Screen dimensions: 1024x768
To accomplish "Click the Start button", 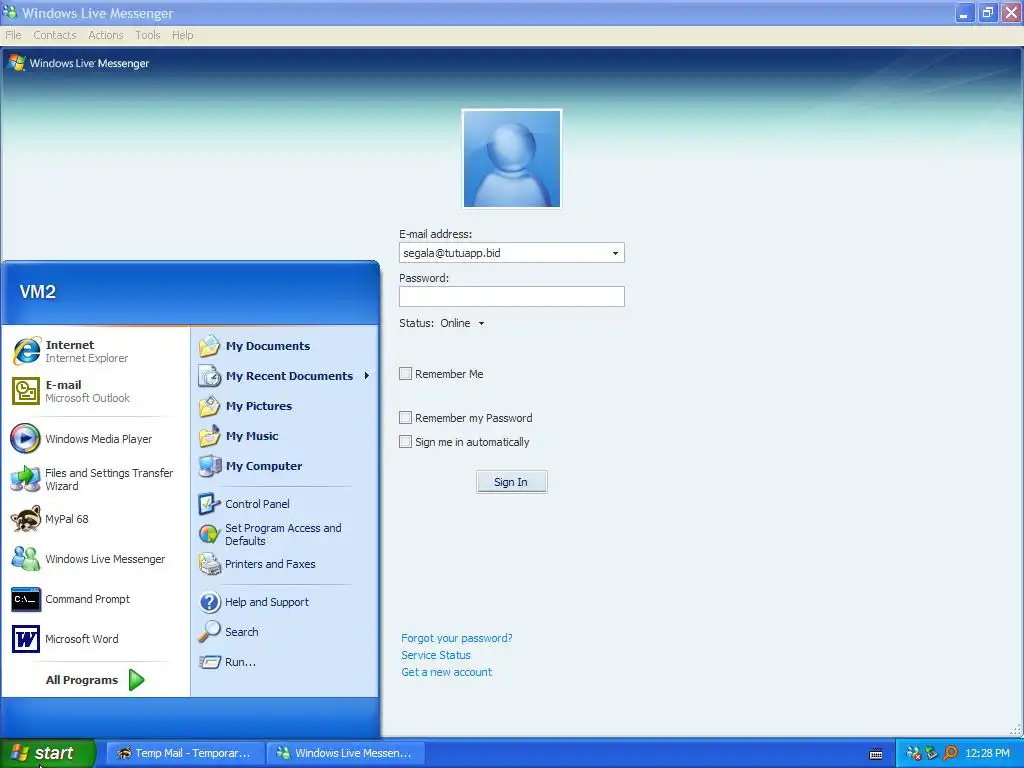I will click(x=47, y=753).
